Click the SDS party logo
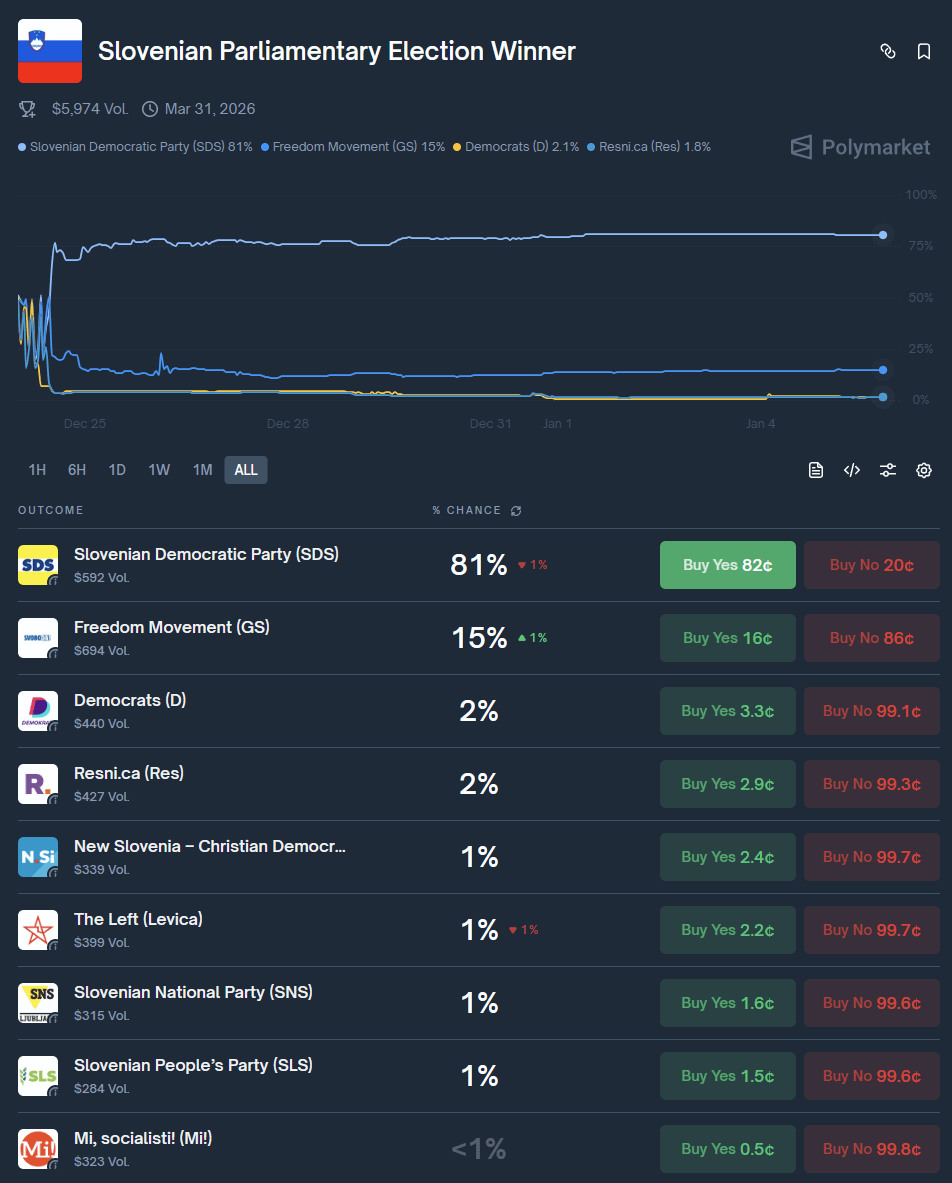The width and height of the screenshot is (952, 1183). [x=38, y=565]
